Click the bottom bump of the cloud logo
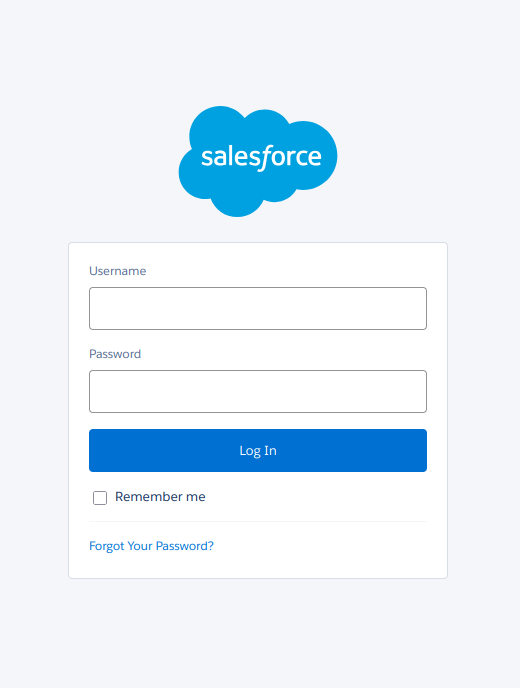520x688 pixels. pyautogui.click(x=237, y=204)
